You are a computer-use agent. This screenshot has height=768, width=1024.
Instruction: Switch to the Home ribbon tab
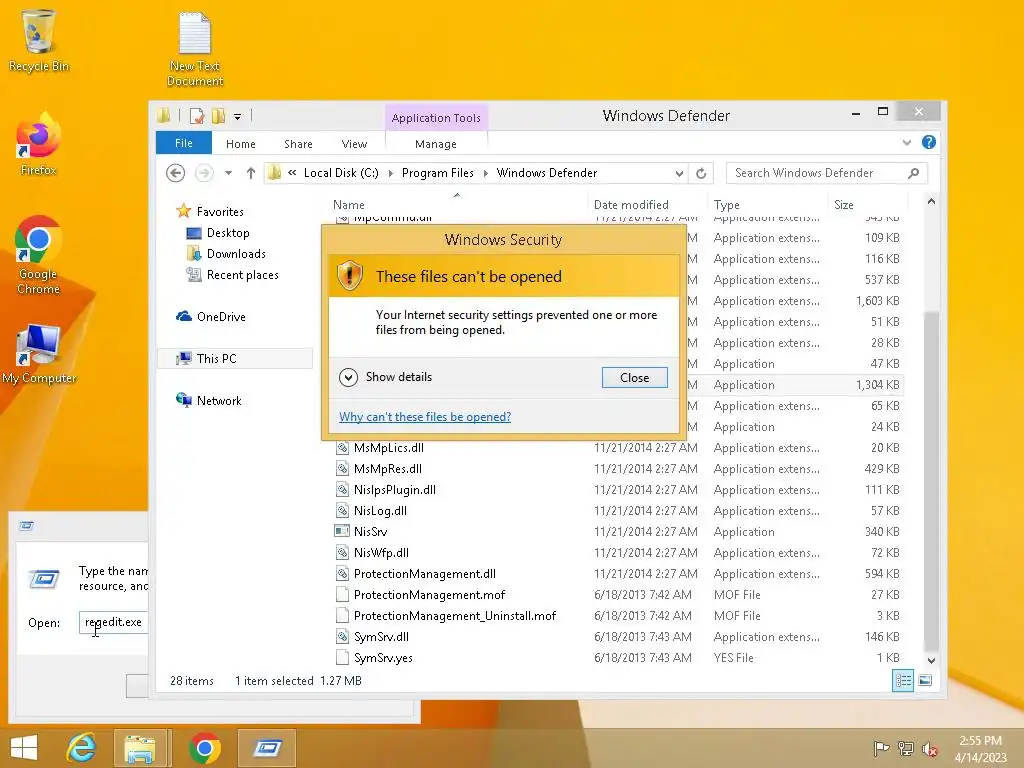(240, 144)
